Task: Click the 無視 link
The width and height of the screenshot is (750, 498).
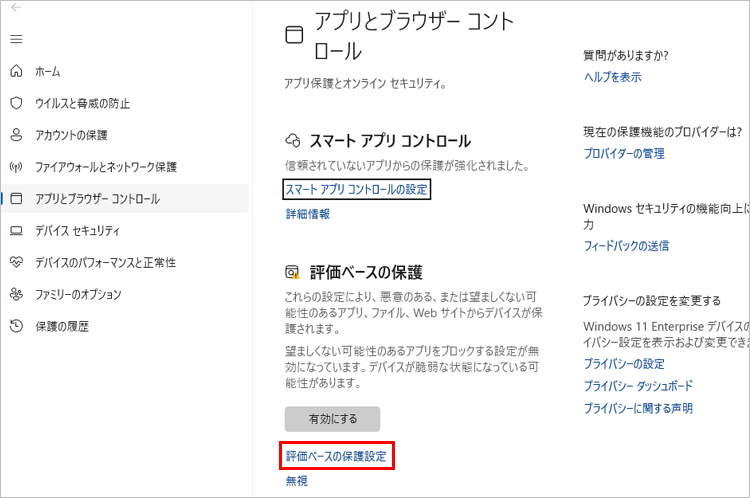Action: [297, 481]
